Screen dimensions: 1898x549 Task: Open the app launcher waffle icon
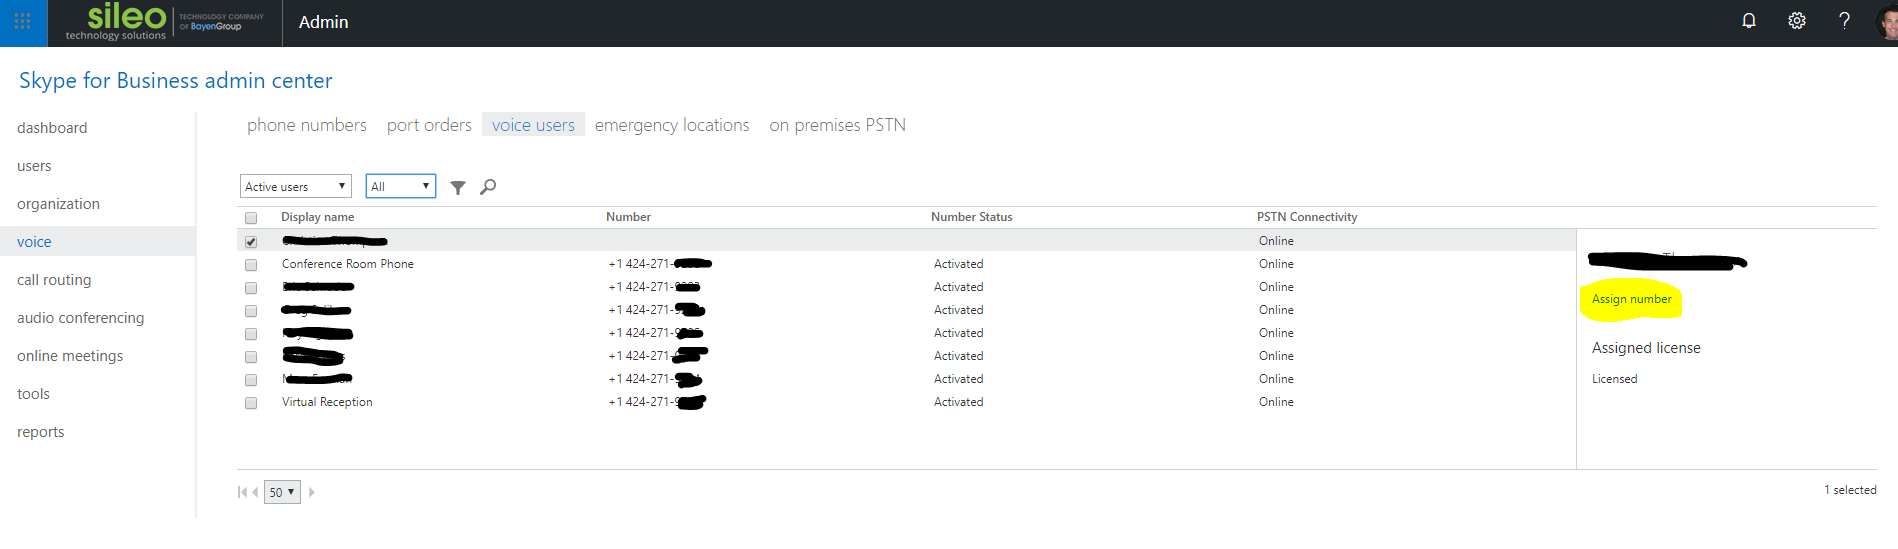23,22
